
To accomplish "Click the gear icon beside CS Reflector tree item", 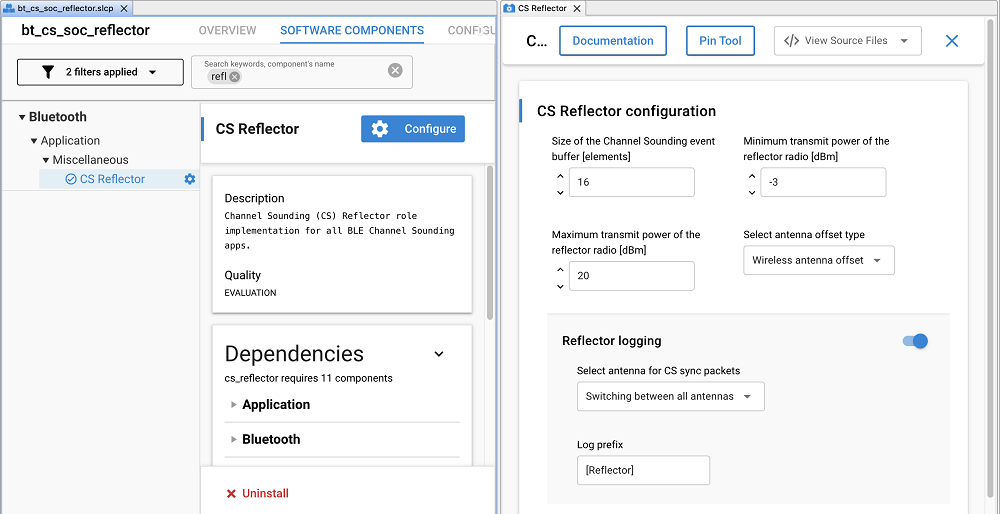I will pyautogui.click(x=190, y=179).
